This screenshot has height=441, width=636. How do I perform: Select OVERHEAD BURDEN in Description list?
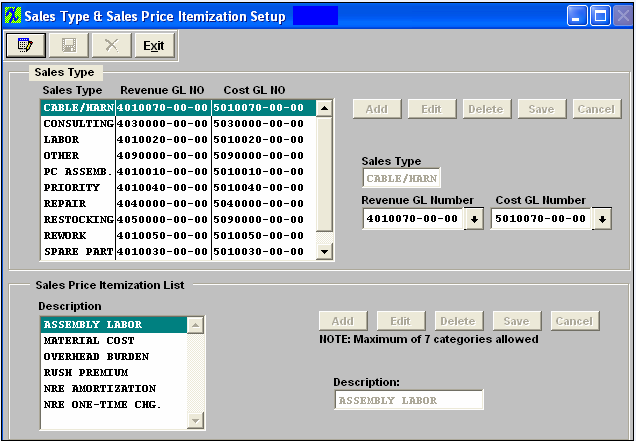pyautogui.click(x=114, y=357)
